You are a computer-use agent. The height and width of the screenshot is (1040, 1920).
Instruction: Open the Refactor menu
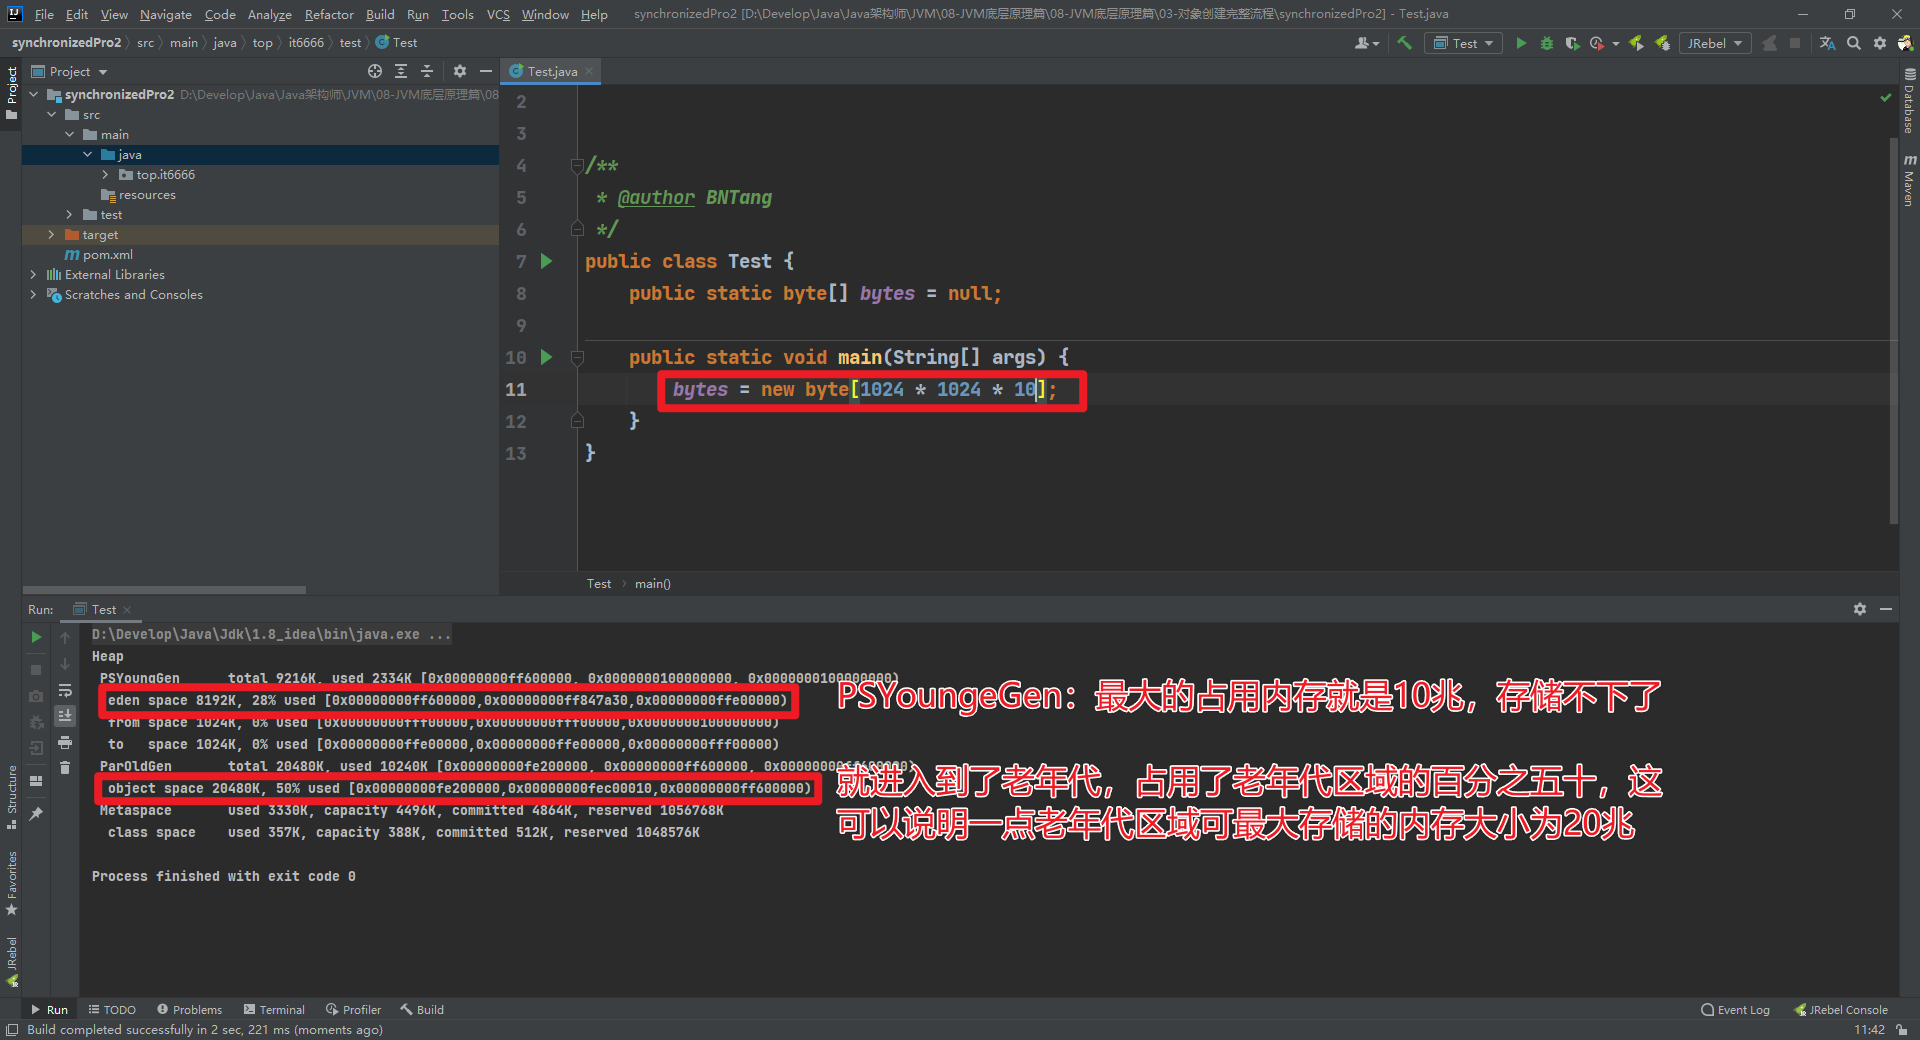click(x=329, y=14)
